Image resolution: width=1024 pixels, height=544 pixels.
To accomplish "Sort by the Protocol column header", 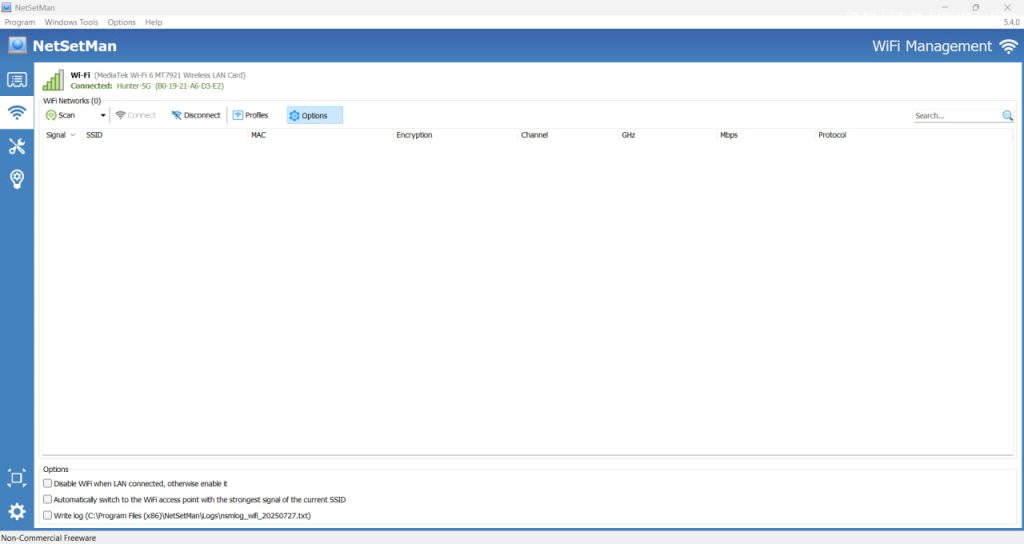I will pos(832,135).
